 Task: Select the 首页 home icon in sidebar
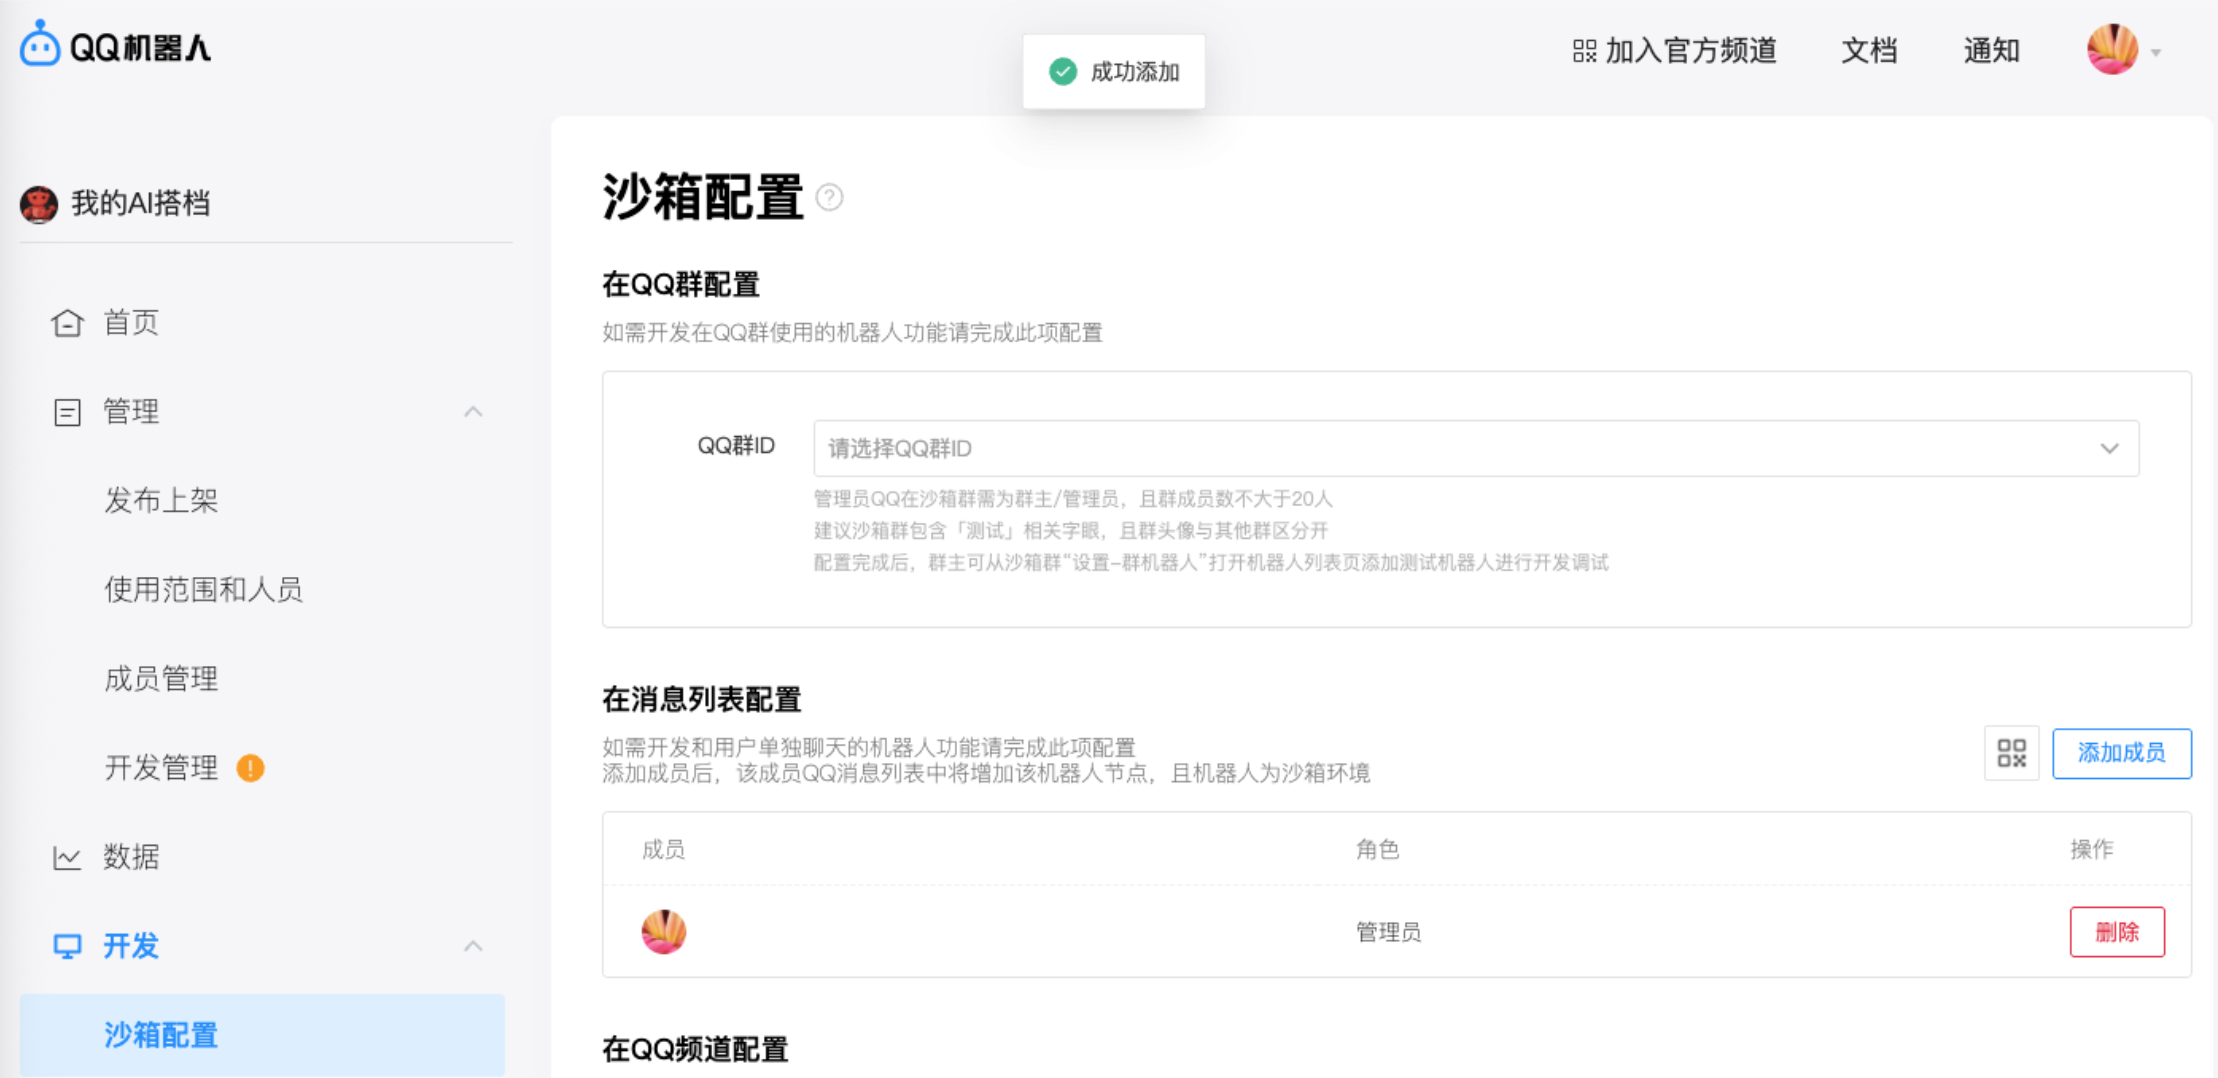(66, 322)
